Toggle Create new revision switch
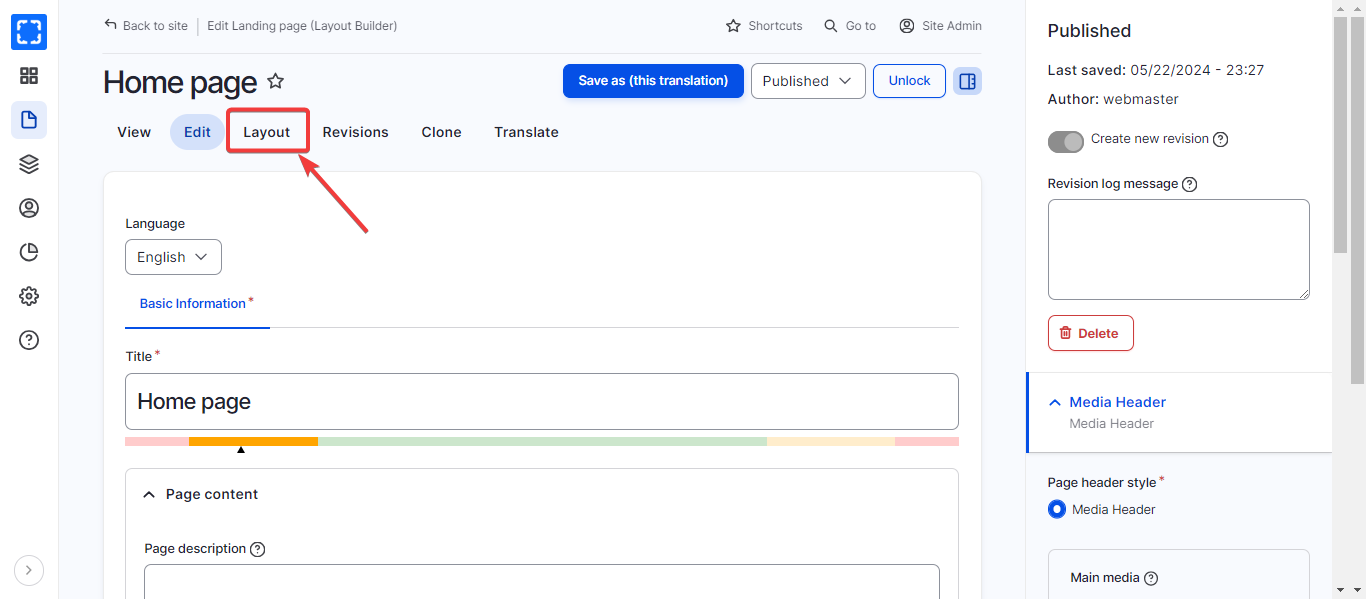Screen dimensions: 1366x599 click(1066, 141)
